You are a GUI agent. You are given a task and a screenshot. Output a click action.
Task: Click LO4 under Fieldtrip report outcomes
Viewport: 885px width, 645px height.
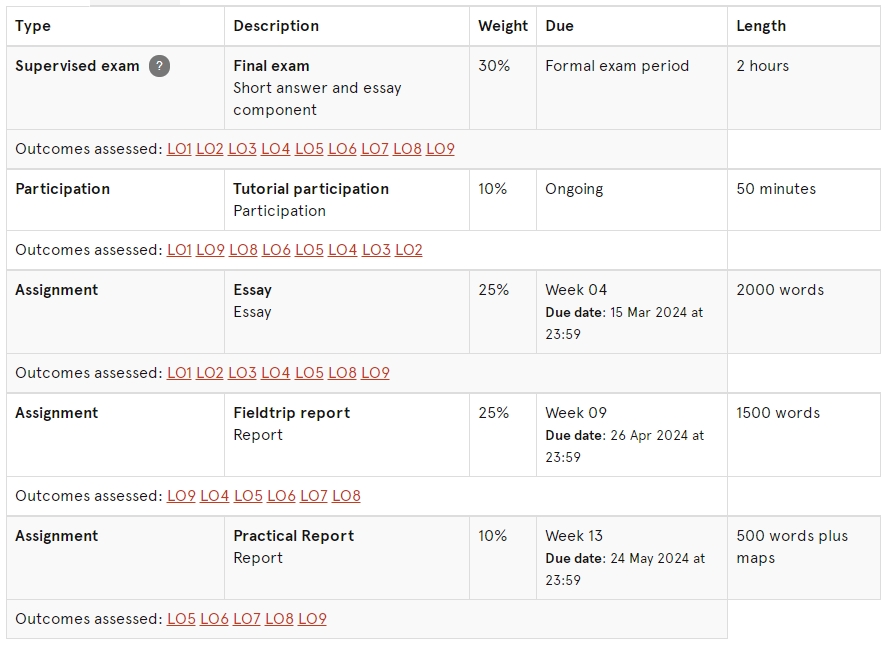coord(214,496)
